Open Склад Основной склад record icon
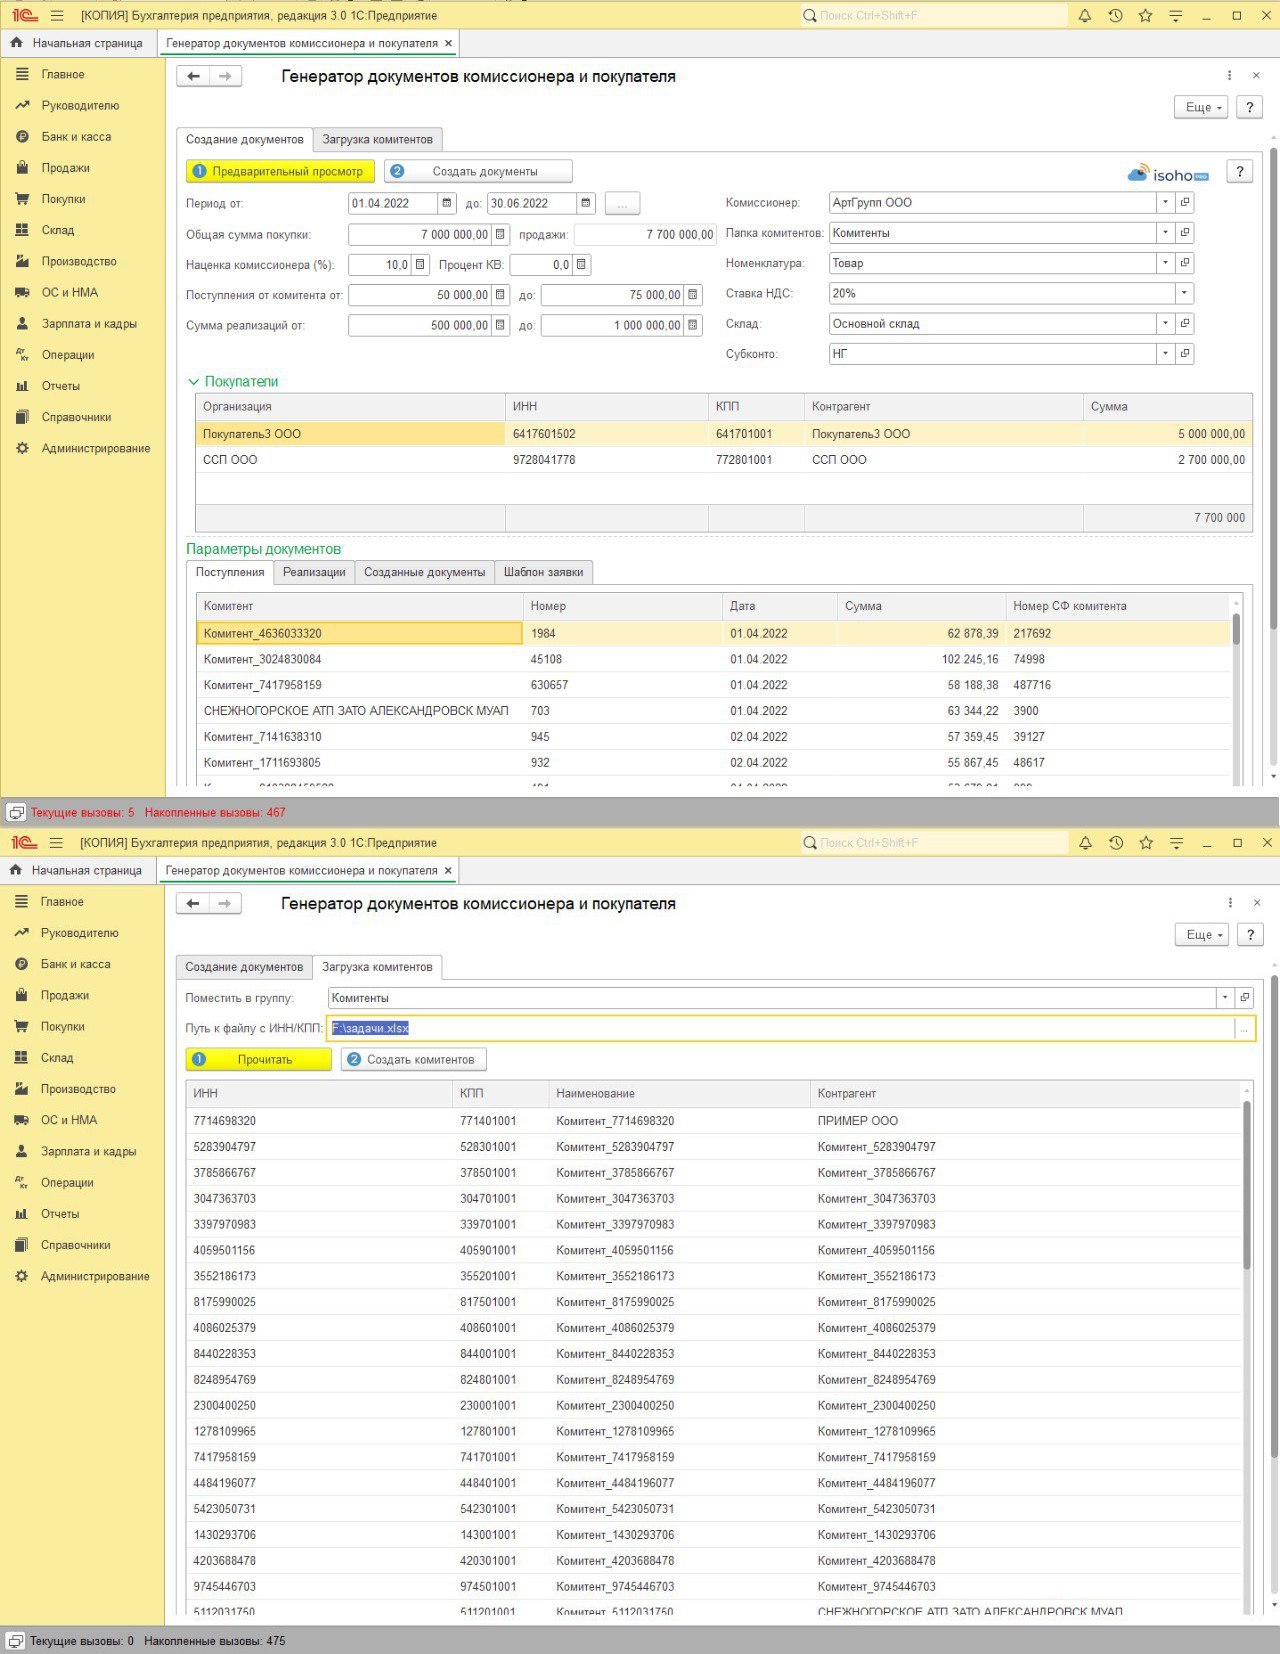This screenshot has width=1280, height=1654. click(x=1185, y=323)
